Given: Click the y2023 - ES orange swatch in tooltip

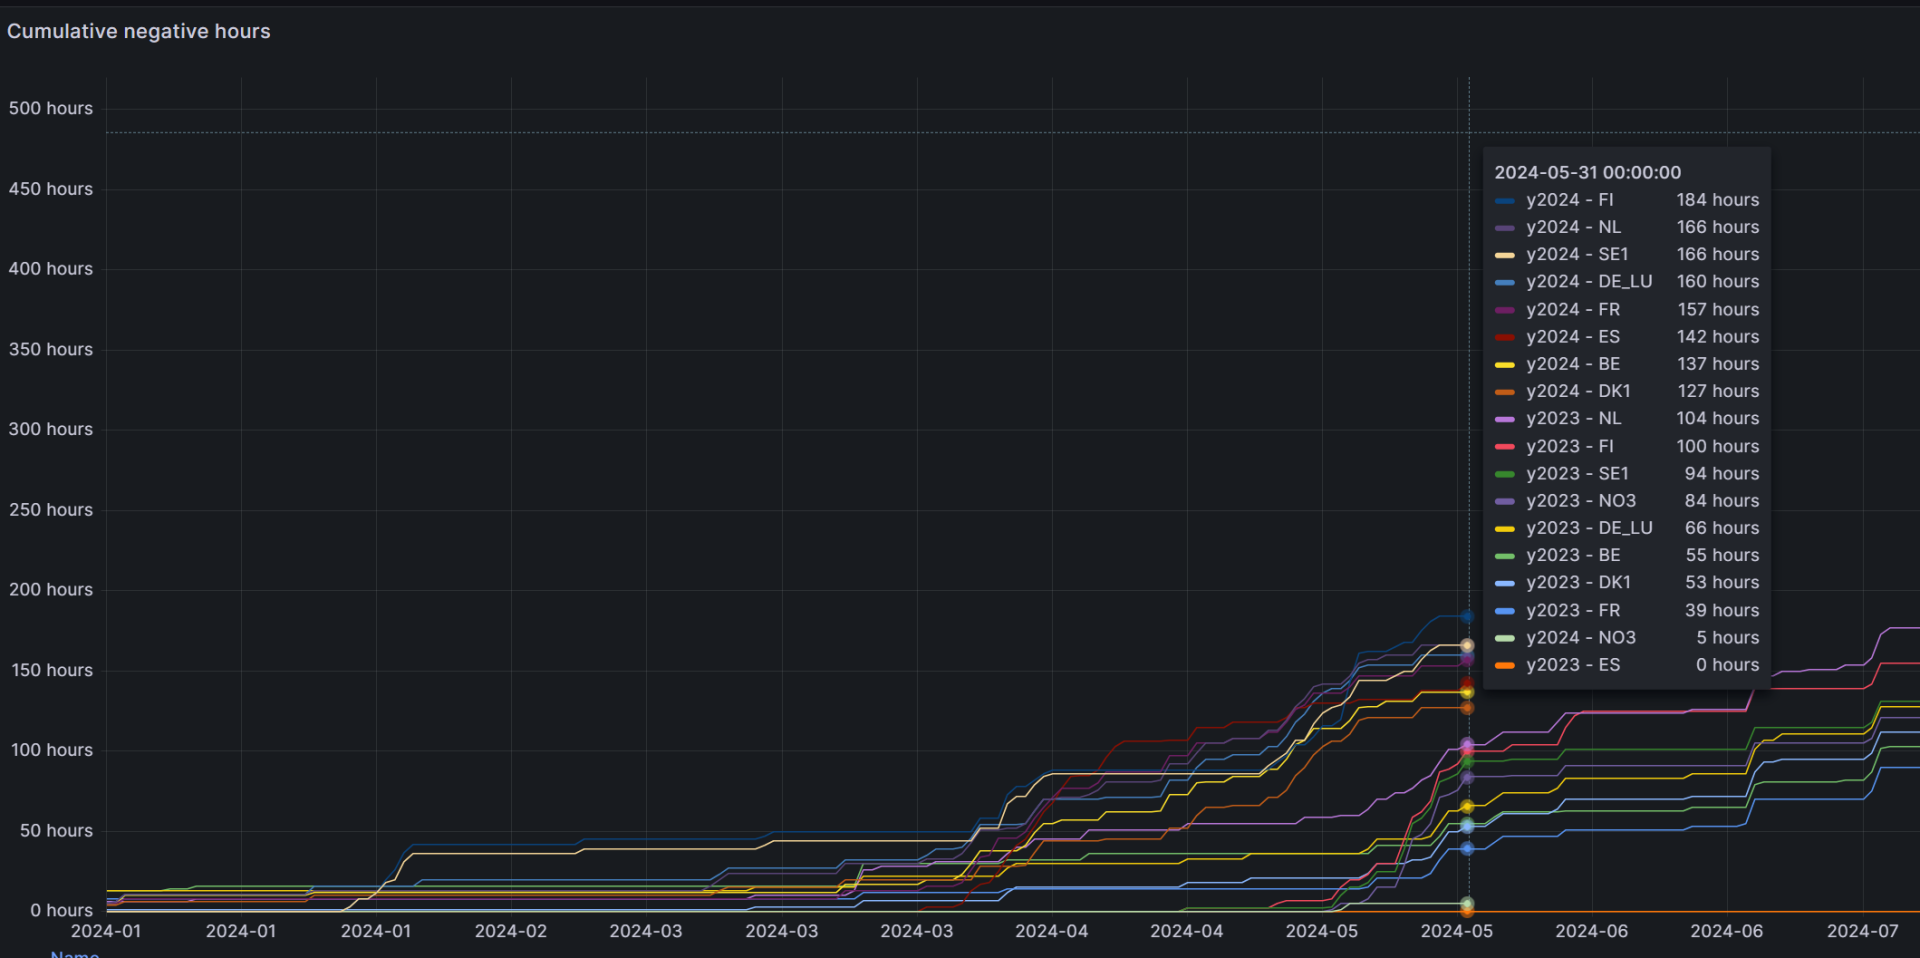Looking at the screenshot, I should click(x=1505, y=666).
